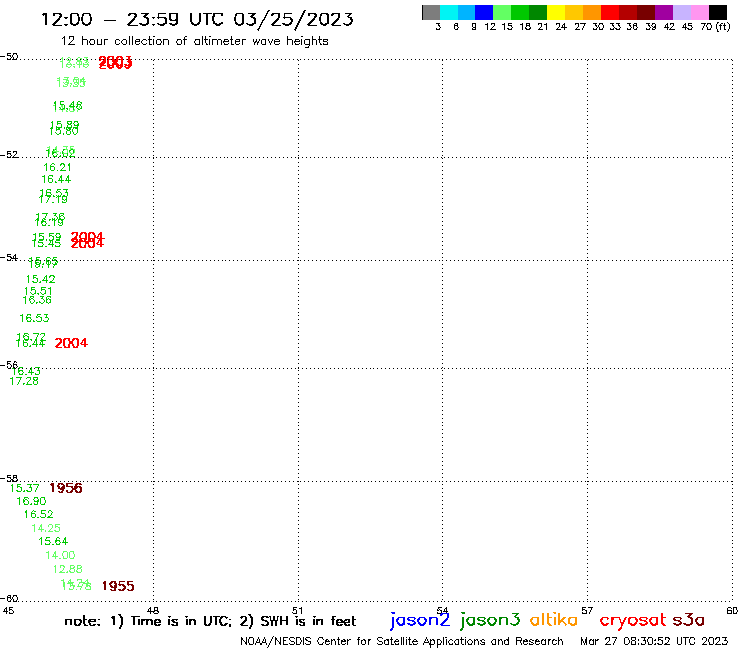This screenshot has height=650, width=740.
Task: Click the wave height value 15.37
Action: (x=25, y=488)
